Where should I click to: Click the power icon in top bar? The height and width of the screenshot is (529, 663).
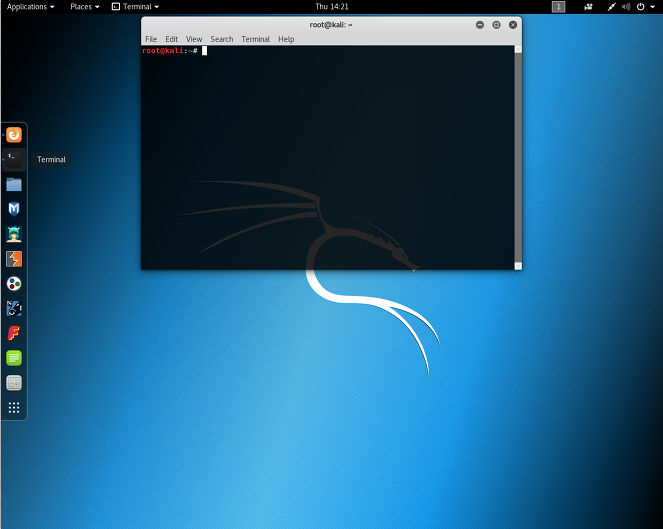tap(641, 7)
